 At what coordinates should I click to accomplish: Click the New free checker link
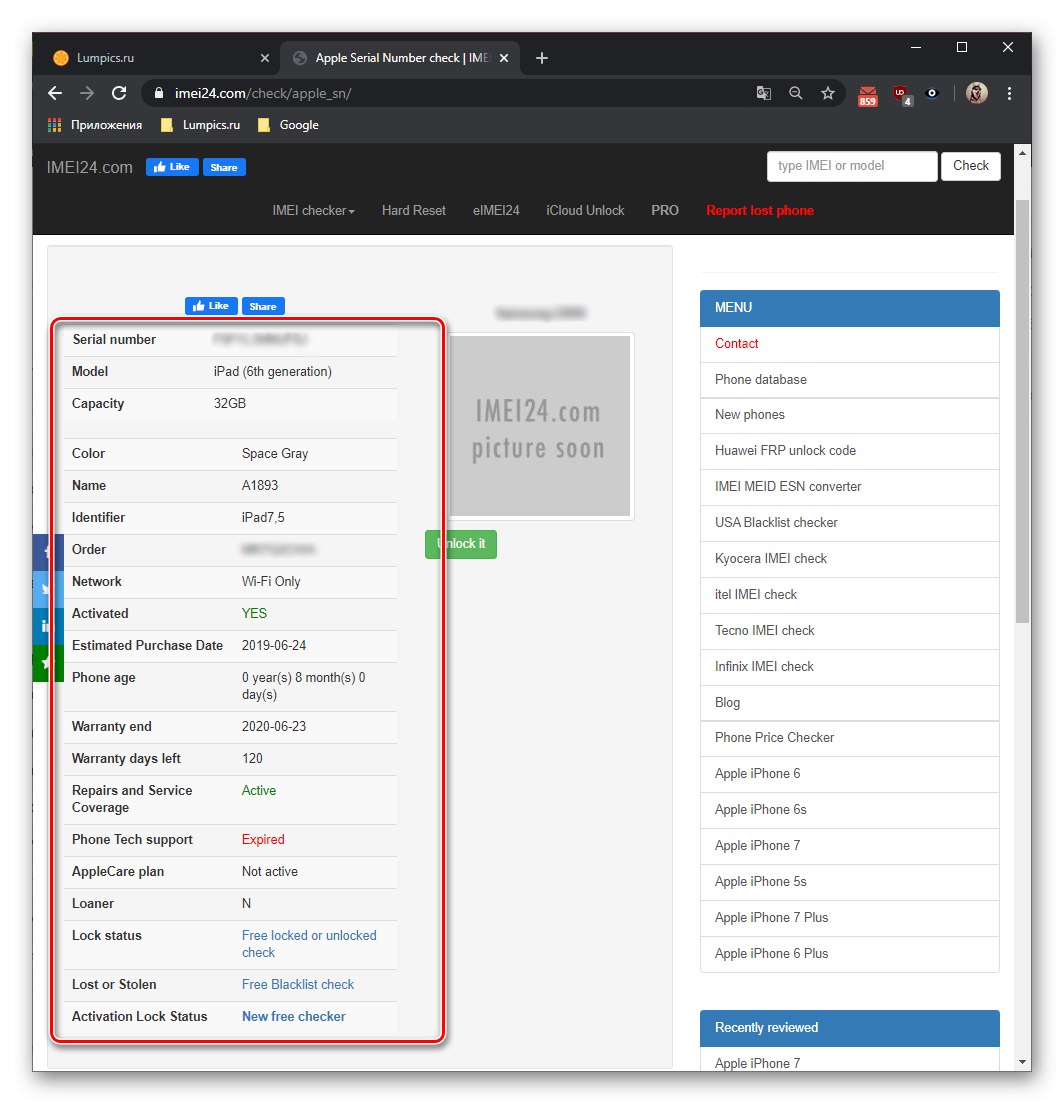point(294,1017)
